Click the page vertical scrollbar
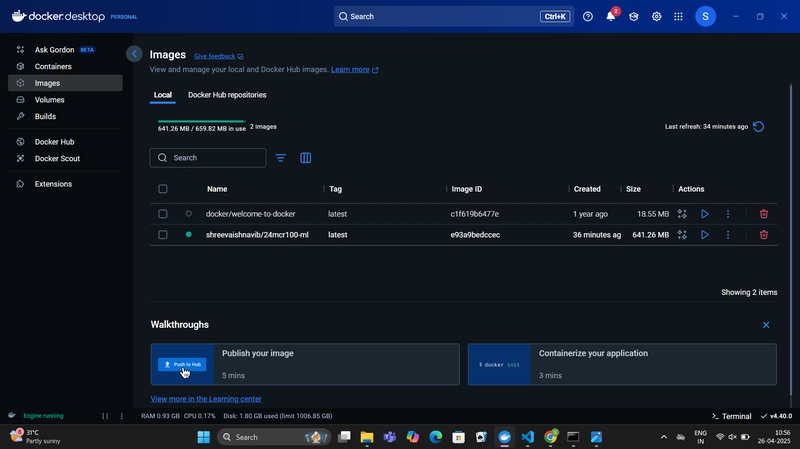Image resolution: width=800 pixels, height=449 pixels. (791, 240)
